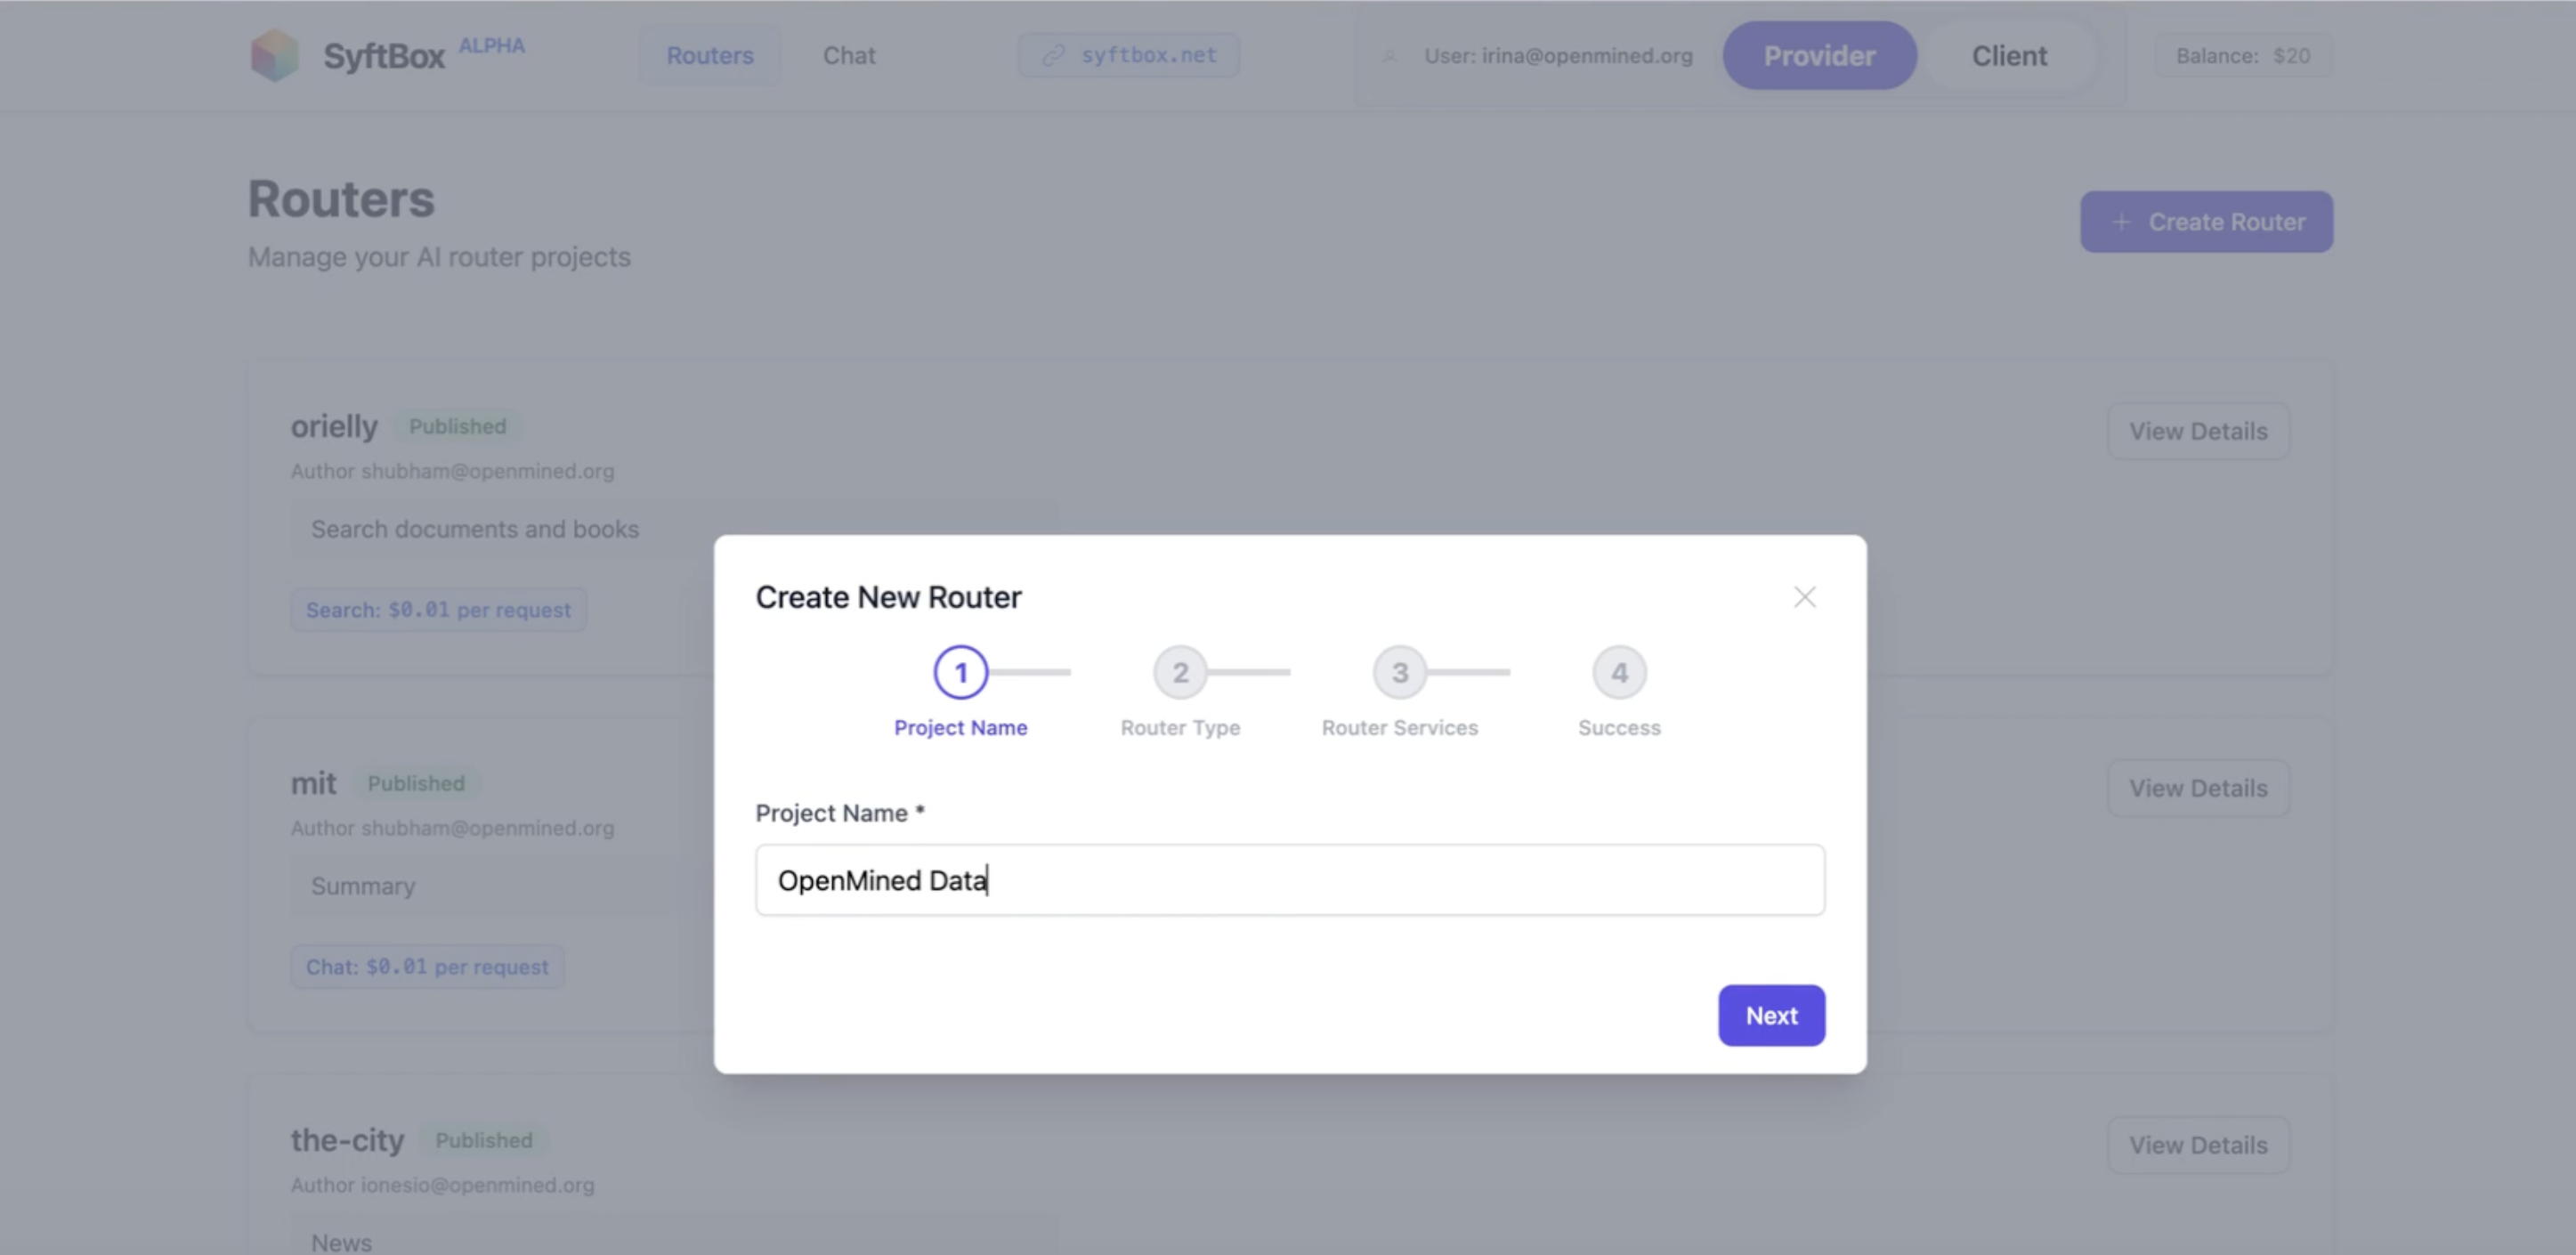Select step 4 Success circle
The image size is (2576, 1255).
click(1619, 672)
